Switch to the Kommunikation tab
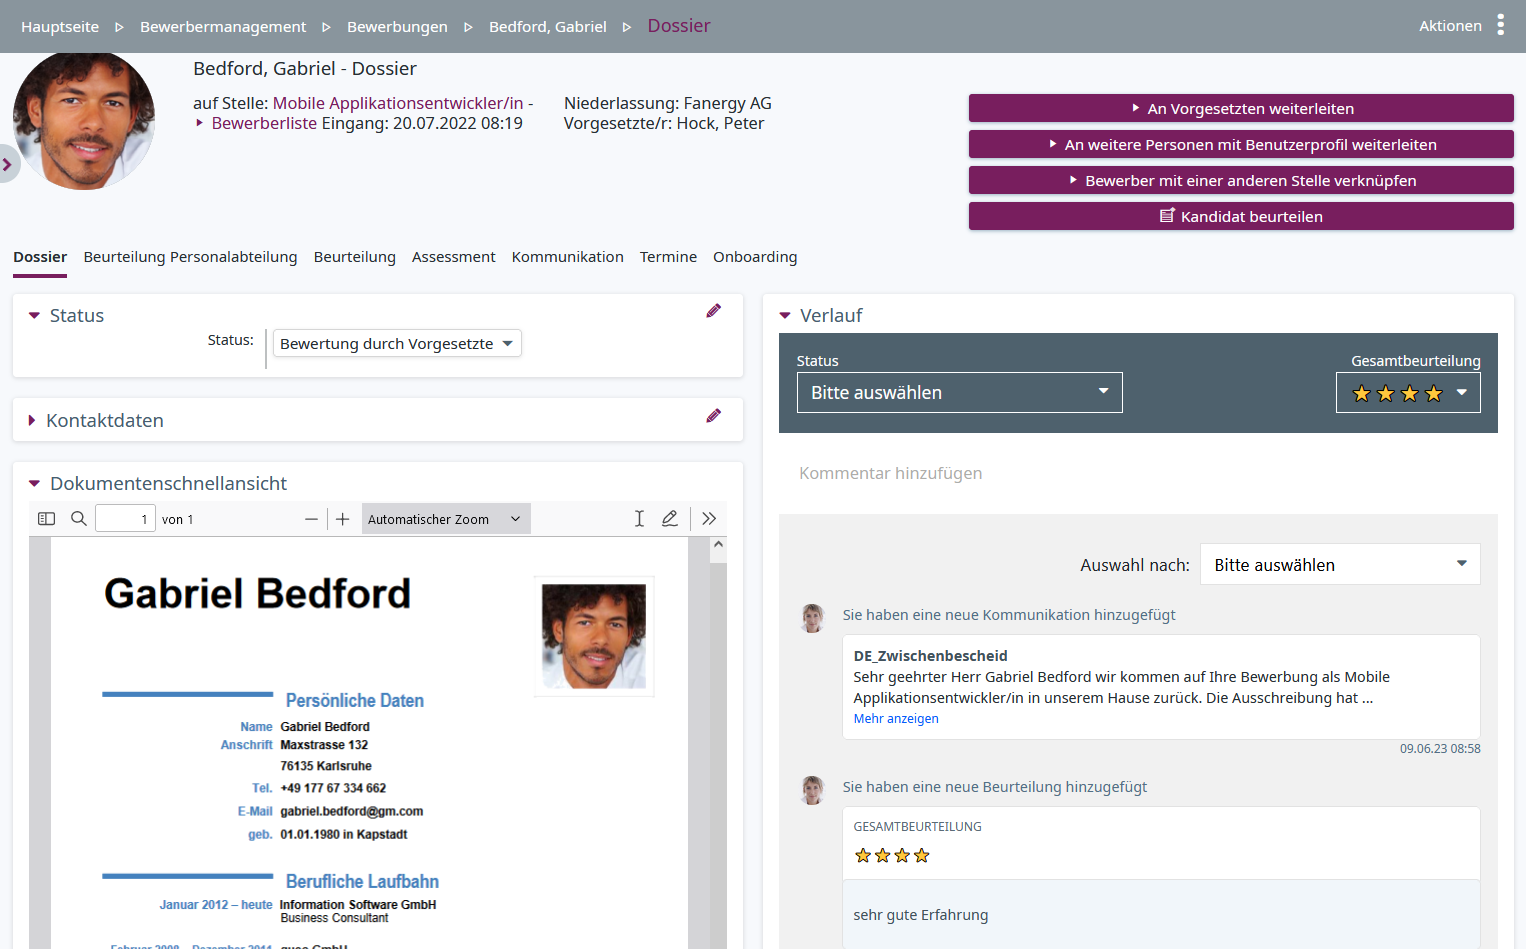1526x949 pixels. point(567,257)
